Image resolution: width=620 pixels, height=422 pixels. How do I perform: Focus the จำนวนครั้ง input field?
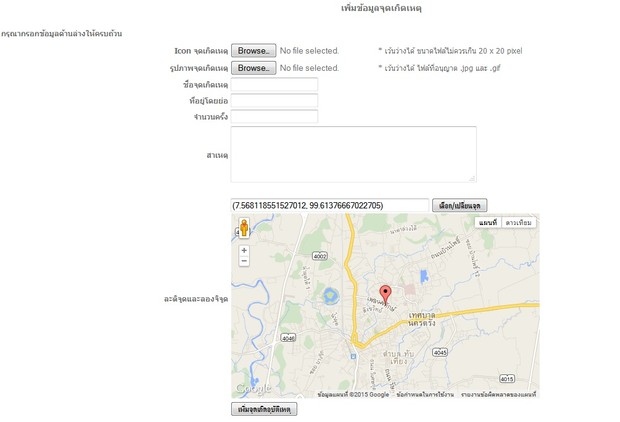click(x=274, y=116)
